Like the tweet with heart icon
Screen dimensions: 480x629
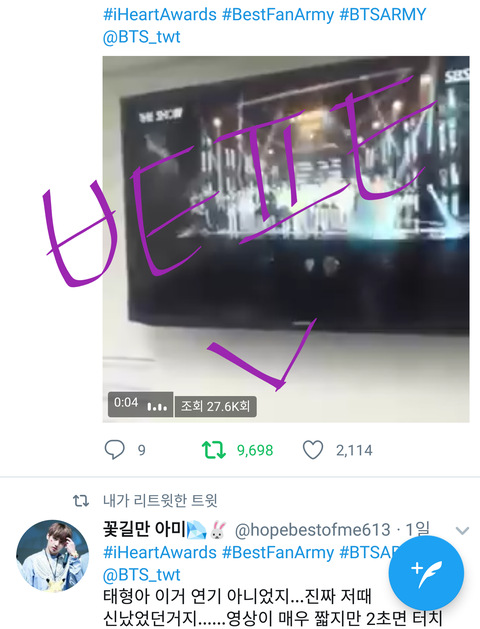(313, 450)
